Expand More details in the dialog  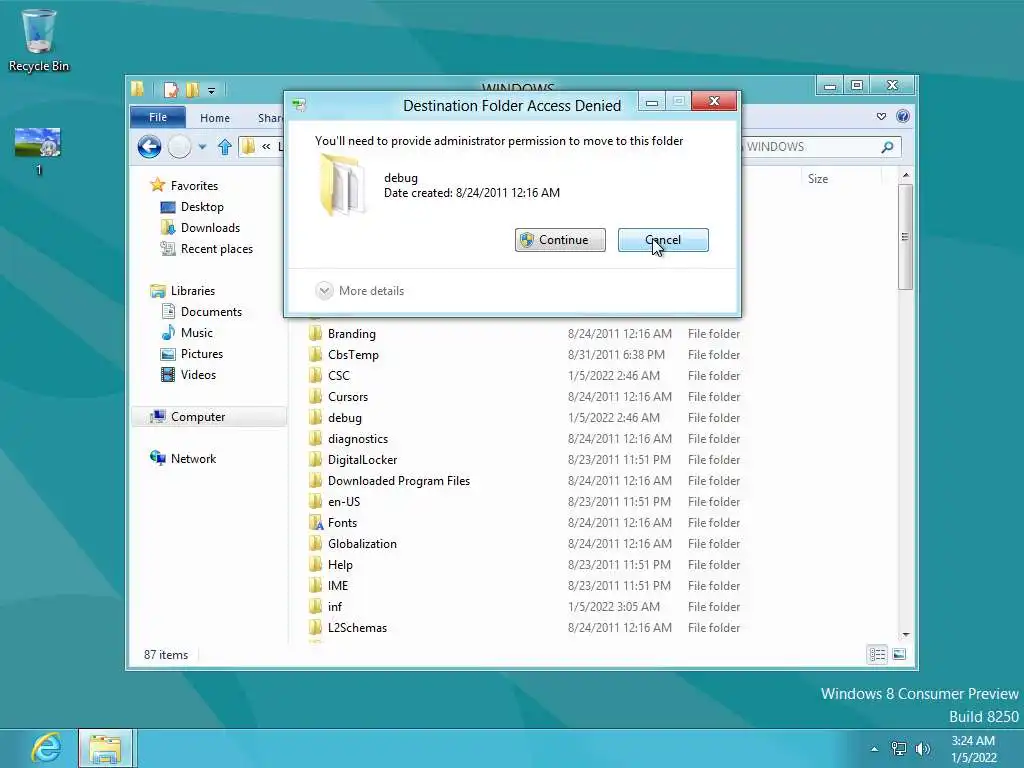click(x=359, y=291)
